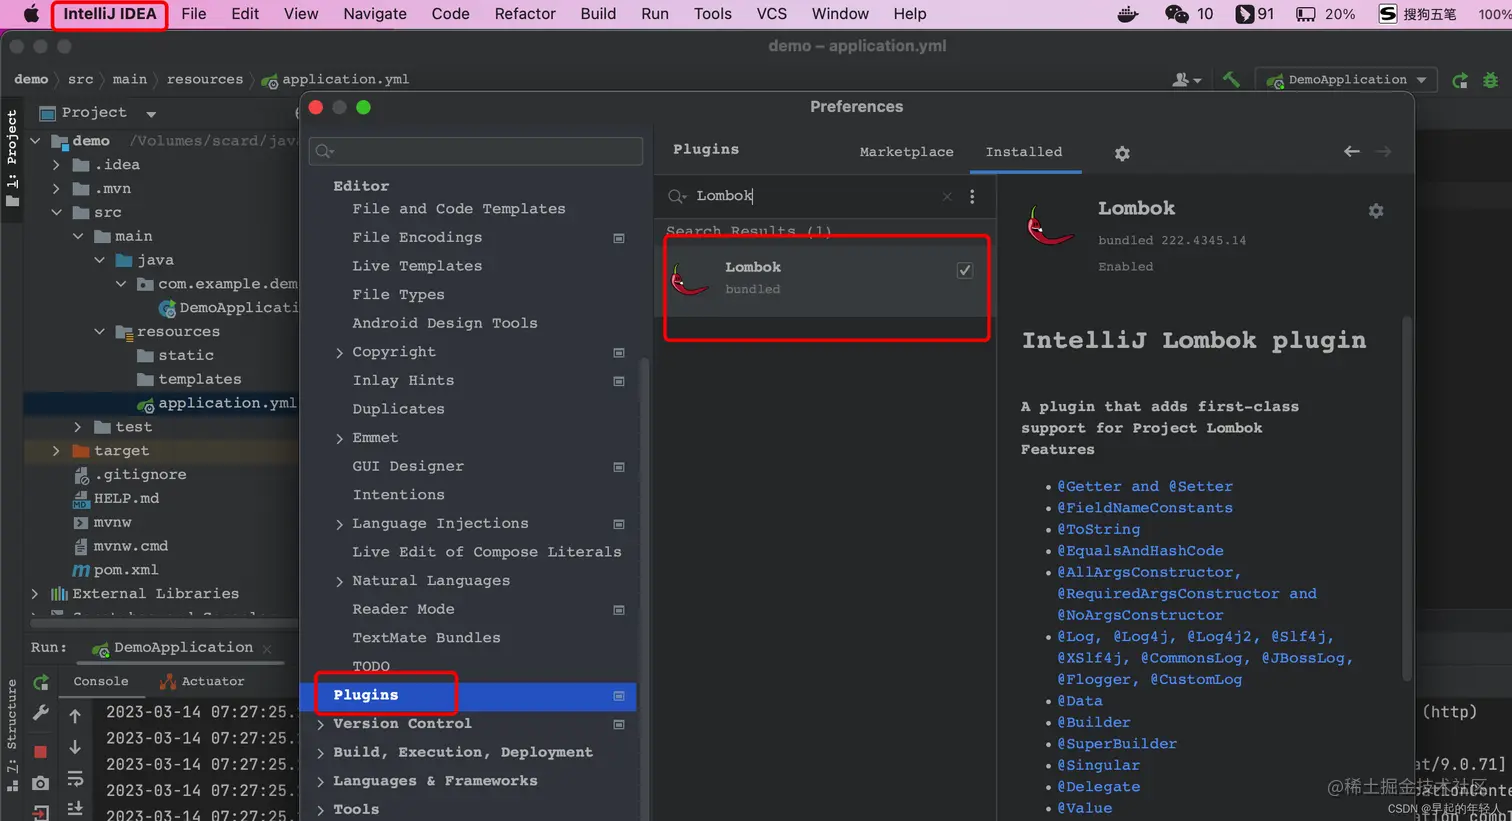1512x821 pixels.
Task: Open the VCS menu
Action: (772, 14)
